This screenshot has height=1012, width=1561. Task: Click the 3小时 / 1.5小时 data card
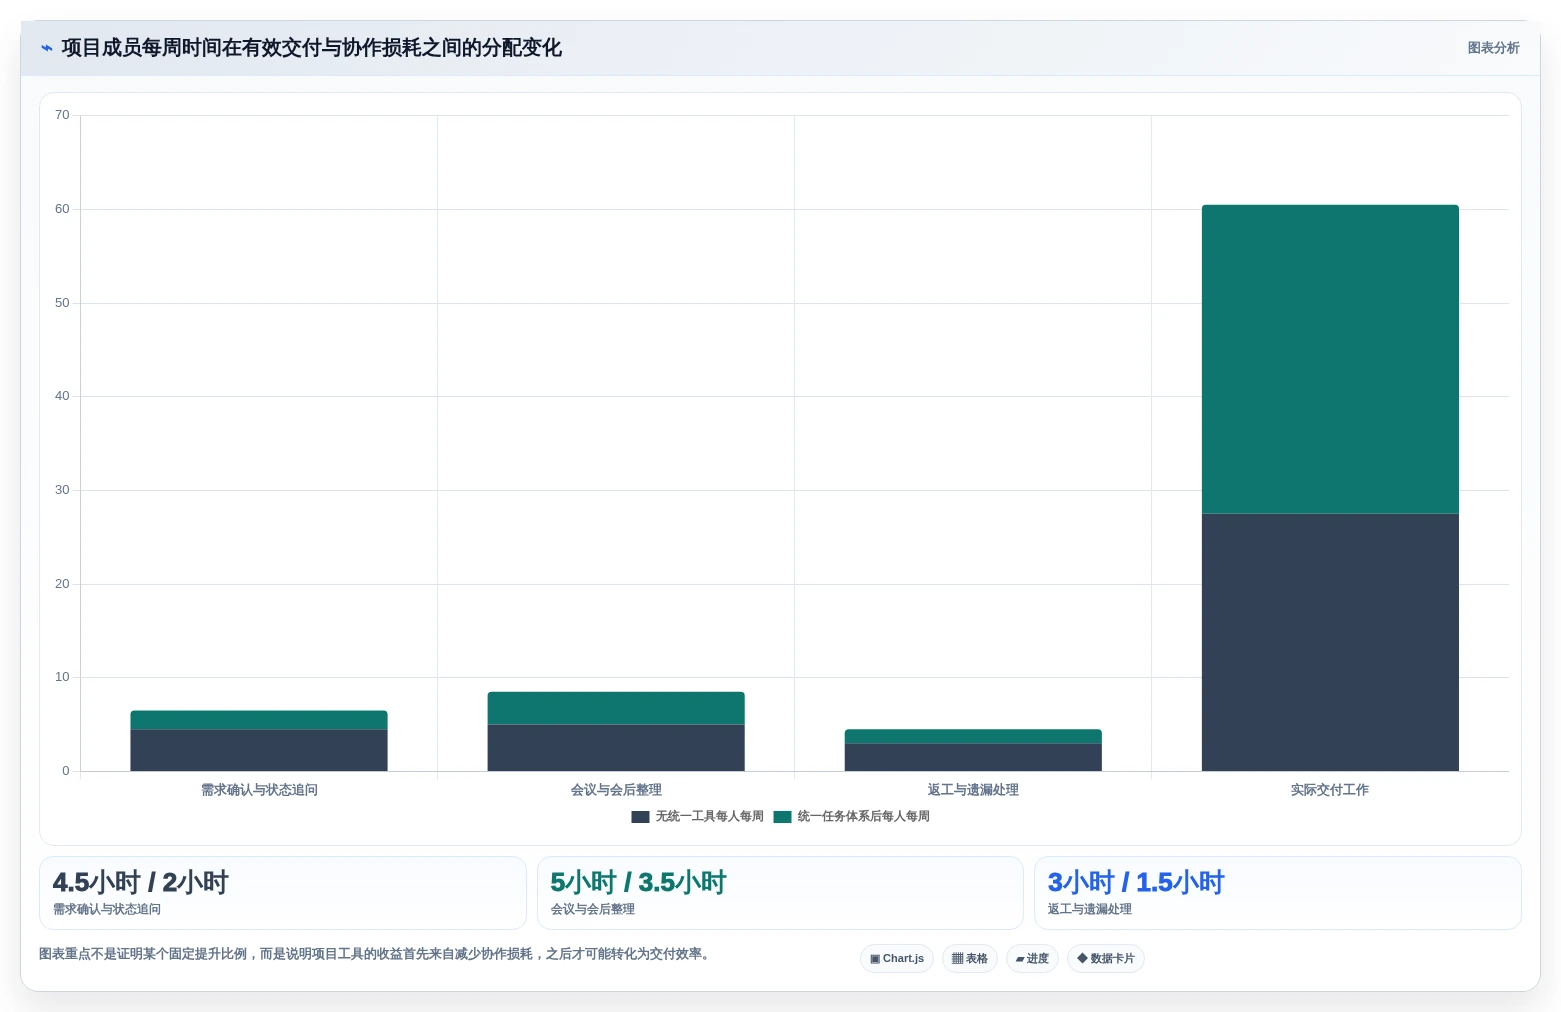coord(1278,893)
